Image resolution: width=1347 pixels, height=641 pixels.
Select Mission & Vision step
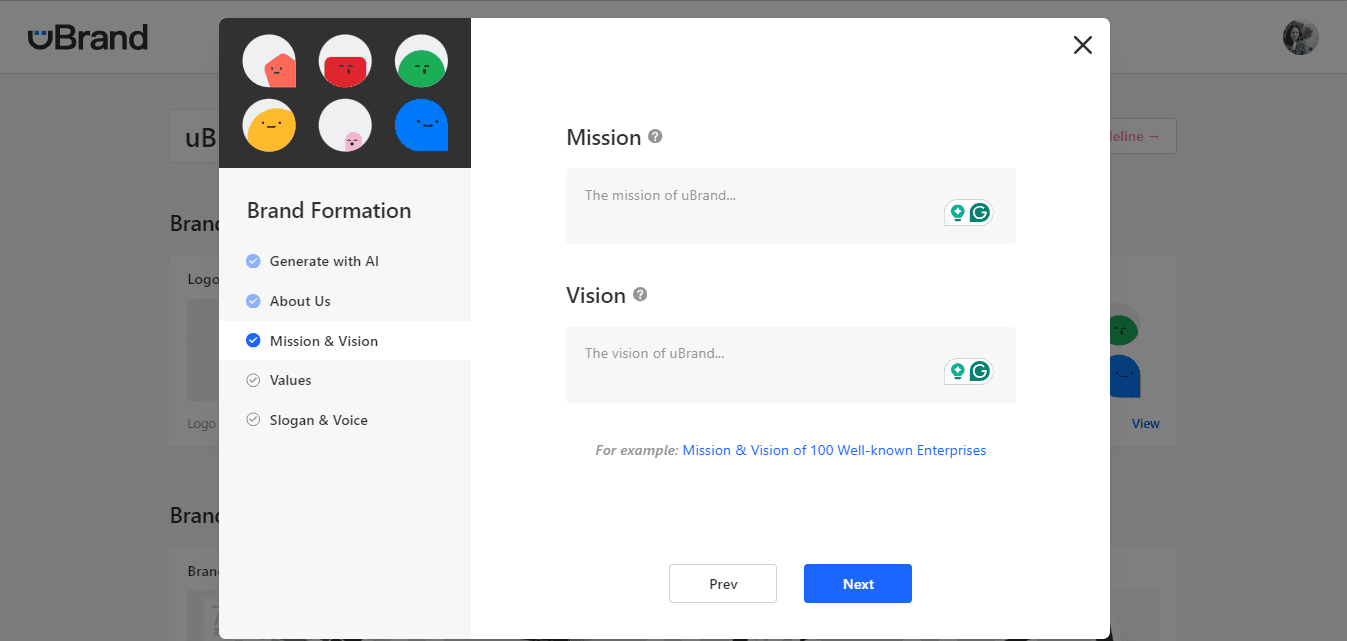(345, 341)
